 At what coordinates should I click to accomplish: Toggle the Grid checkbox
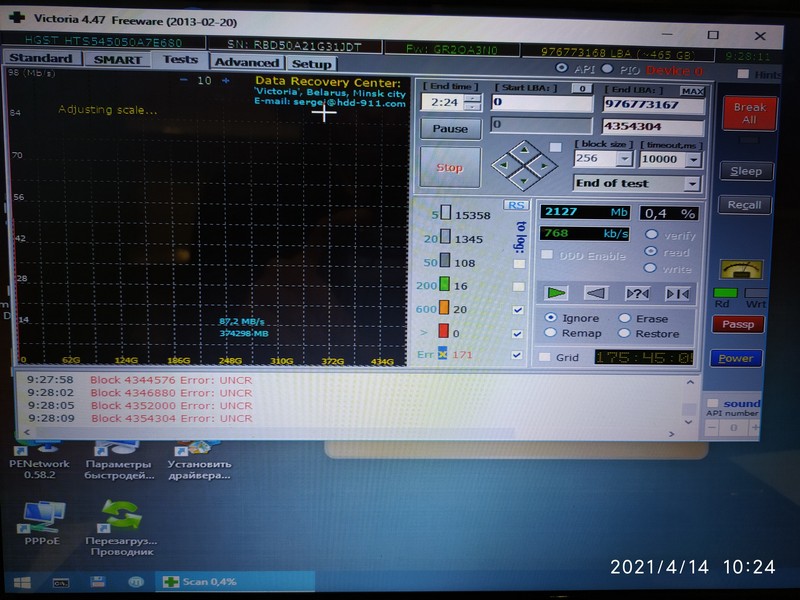pos(546,357)
